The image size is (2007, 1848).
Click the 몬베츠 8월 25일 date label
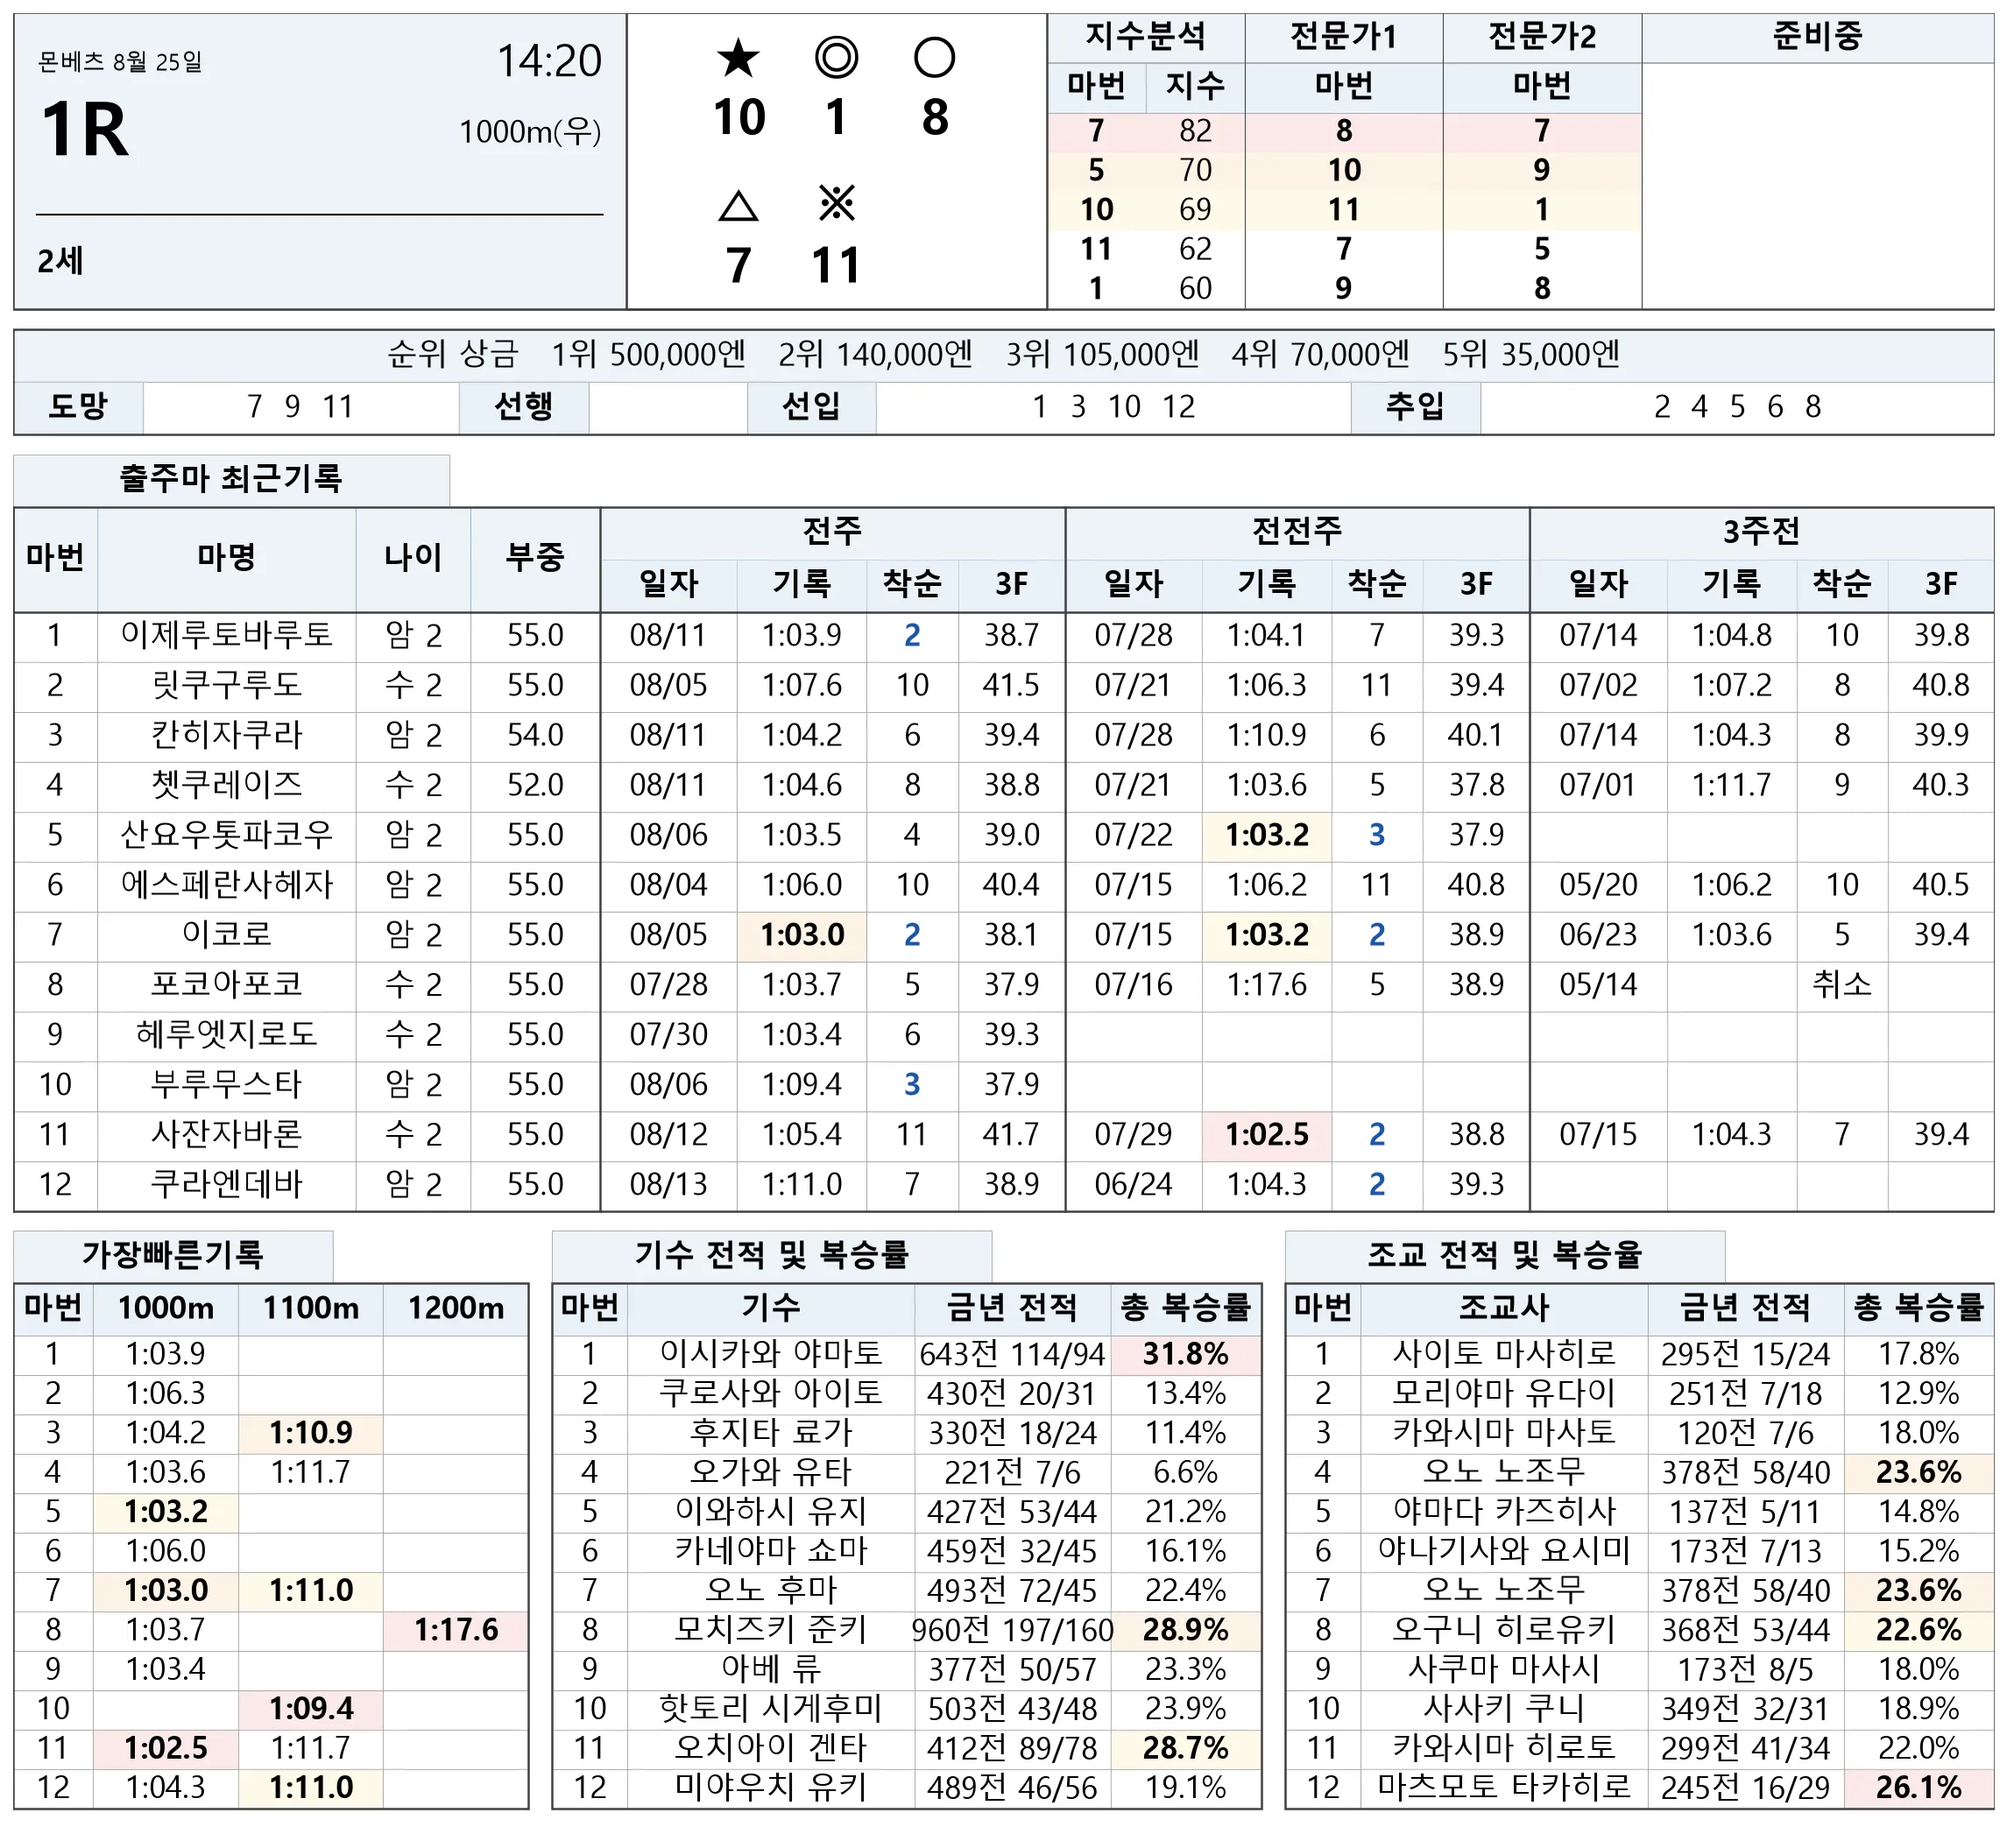click(120, 62)
